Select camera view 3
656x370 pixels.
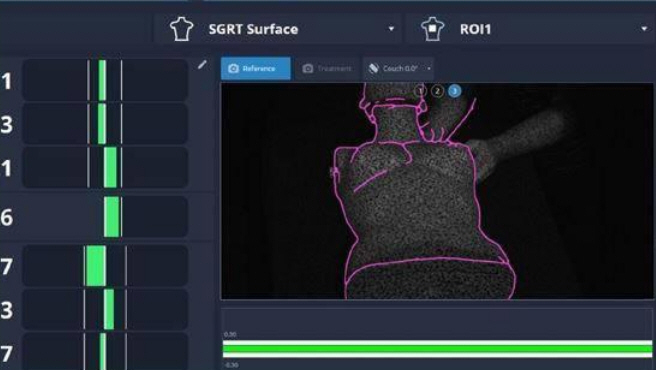[x=454, y=91]
